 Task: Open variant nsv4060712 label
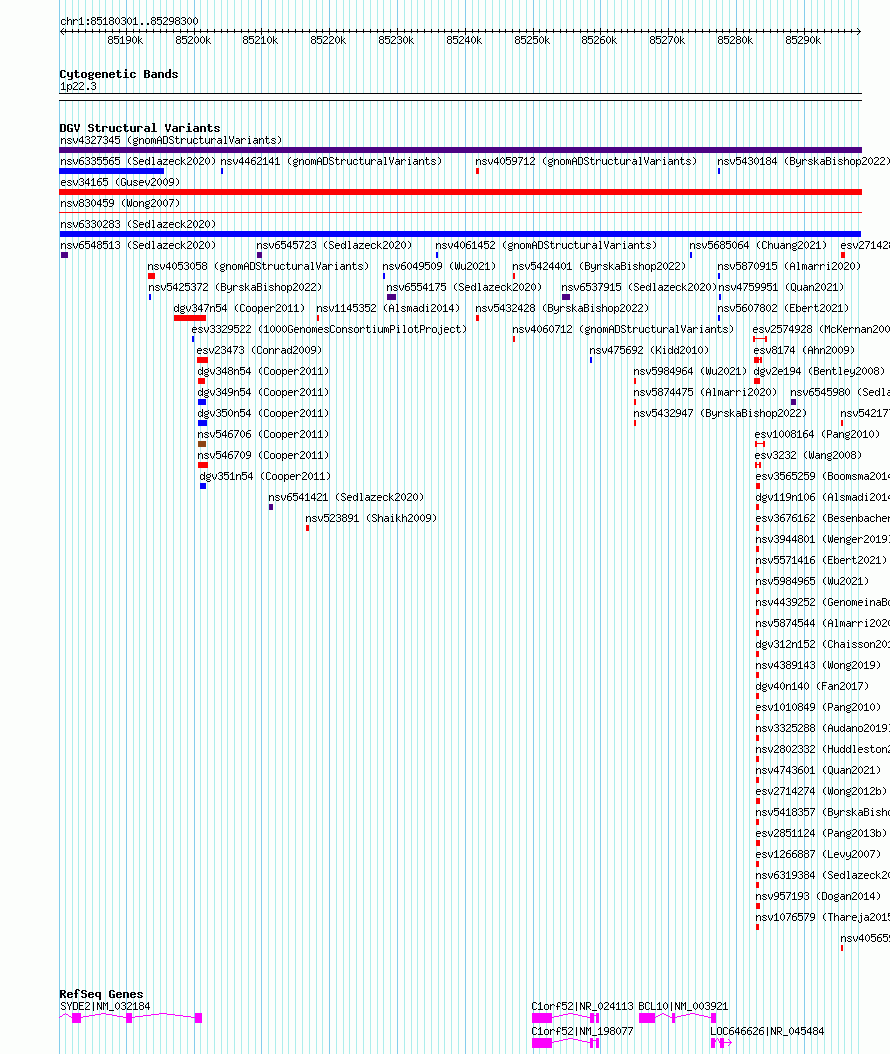[623, 329]
